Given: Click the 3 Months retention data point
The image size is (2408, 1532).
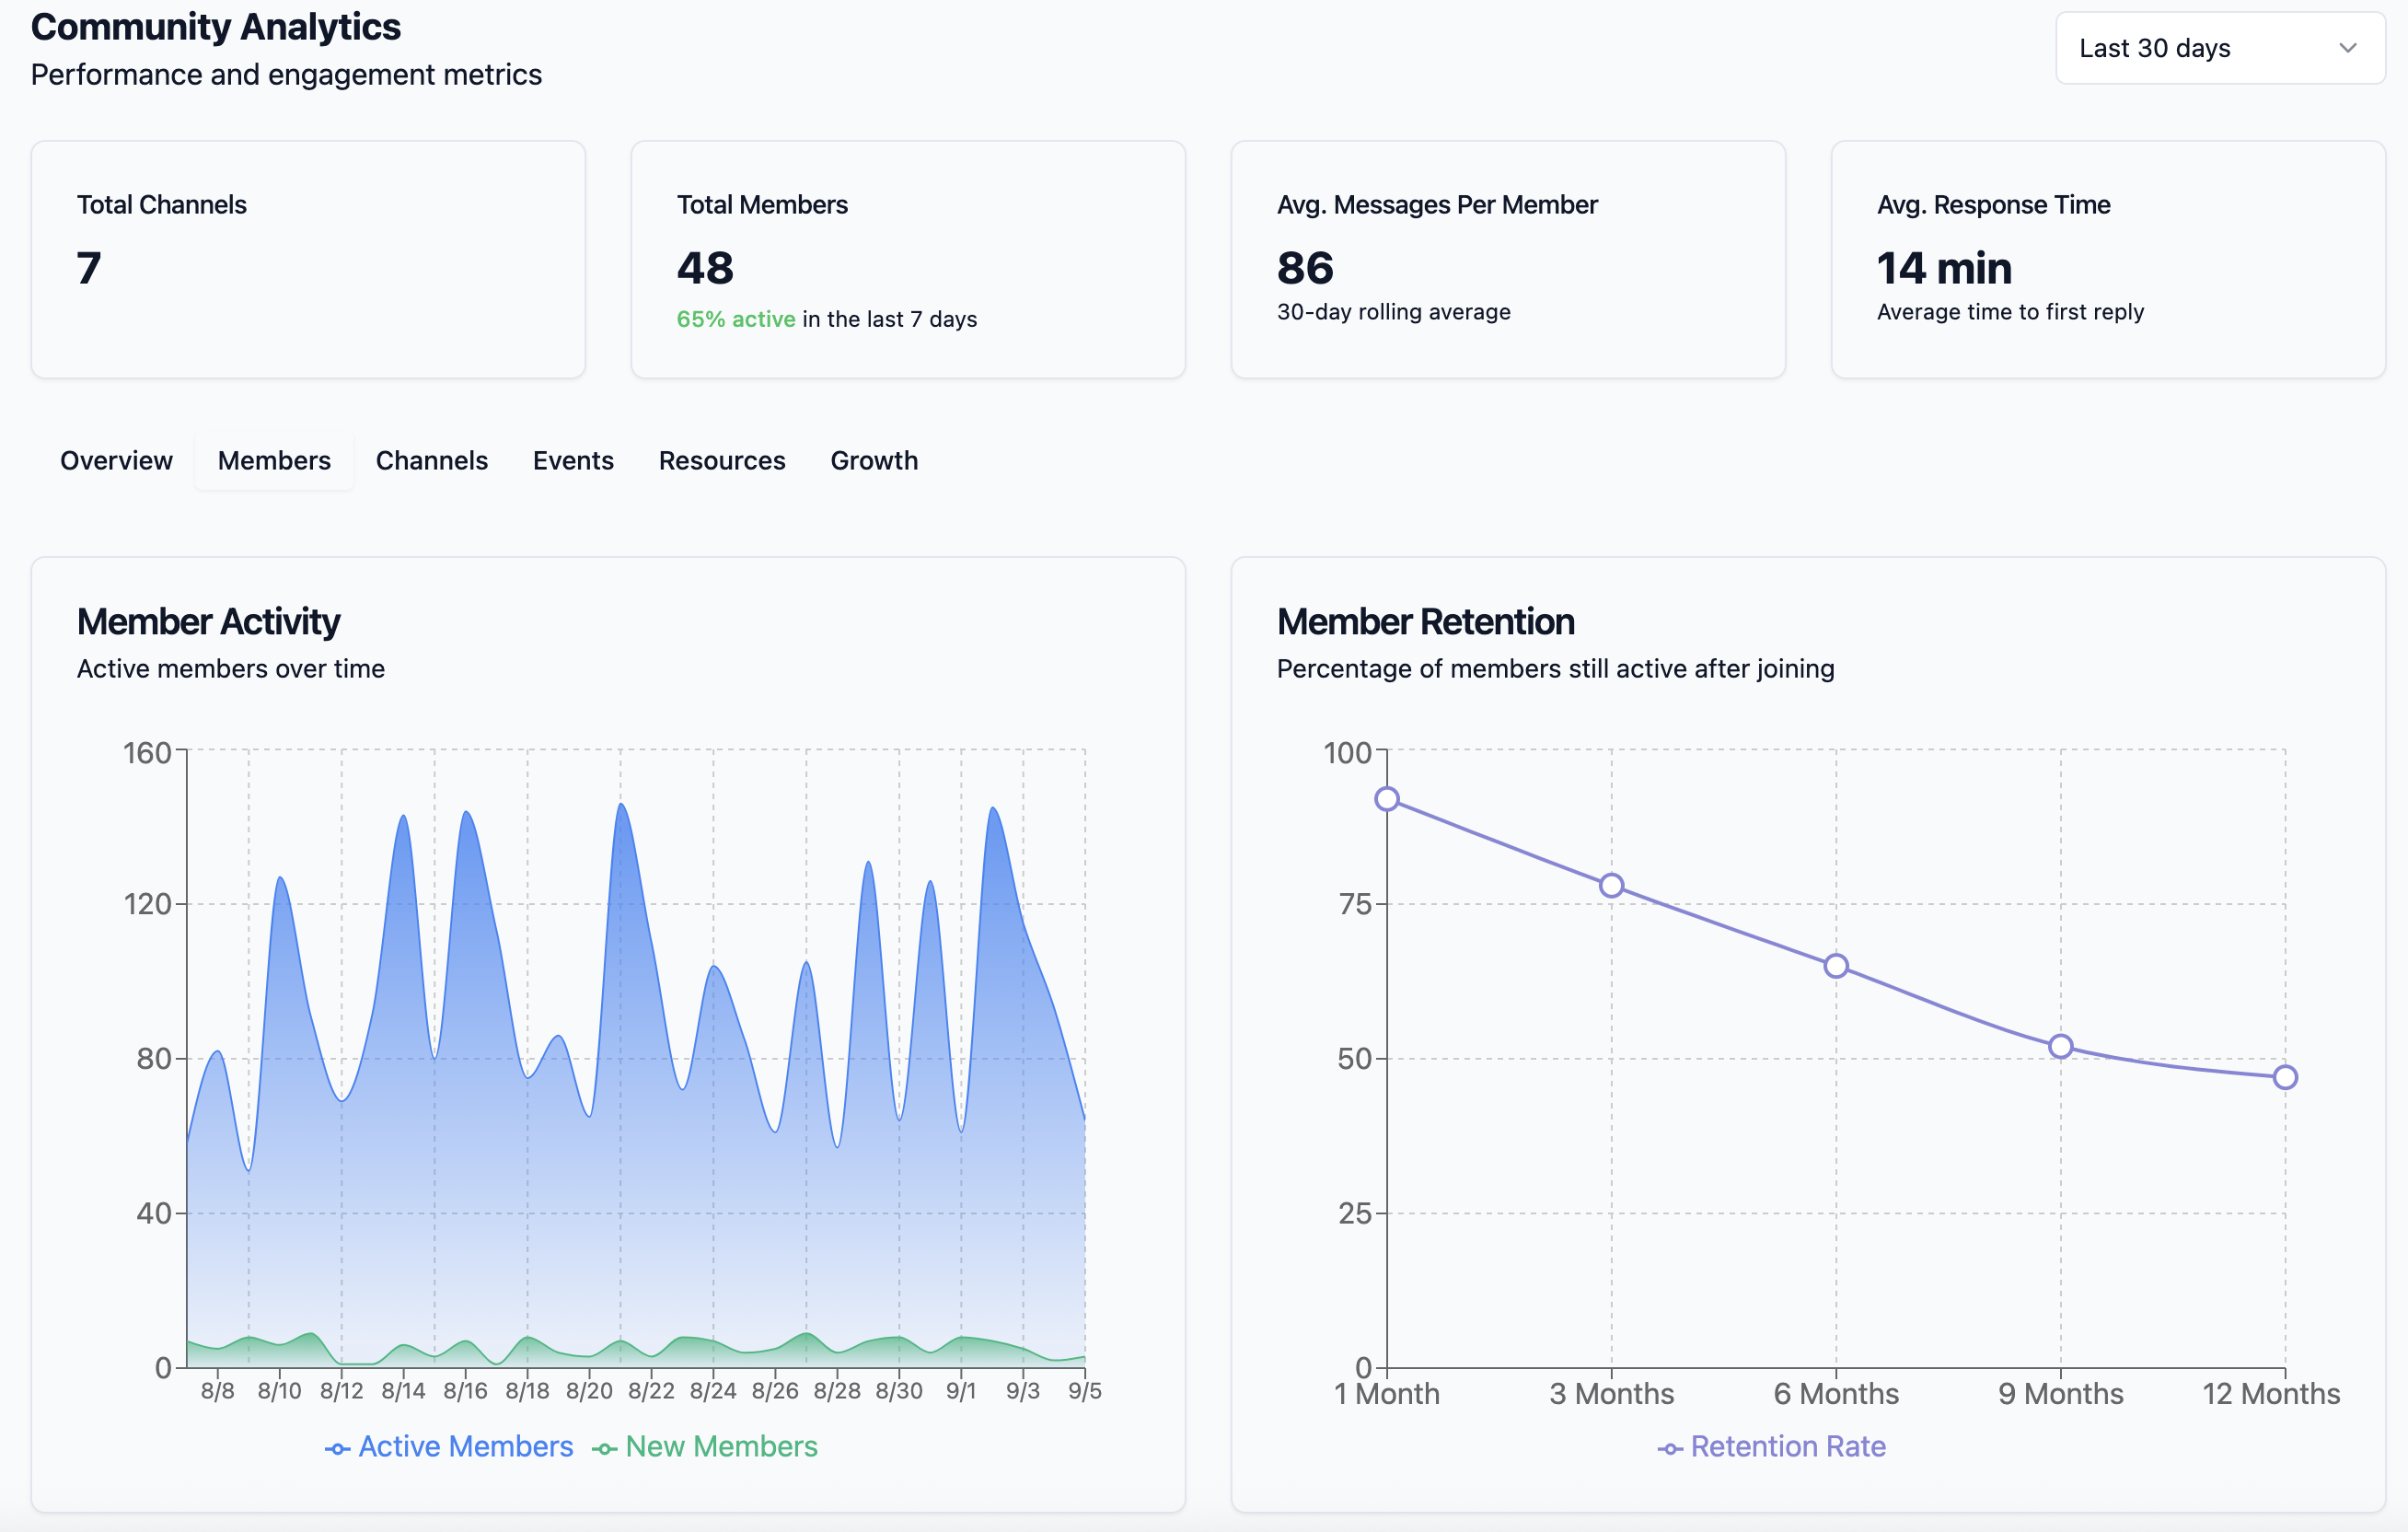Looking at the screenshot, I should (1611, 885).
